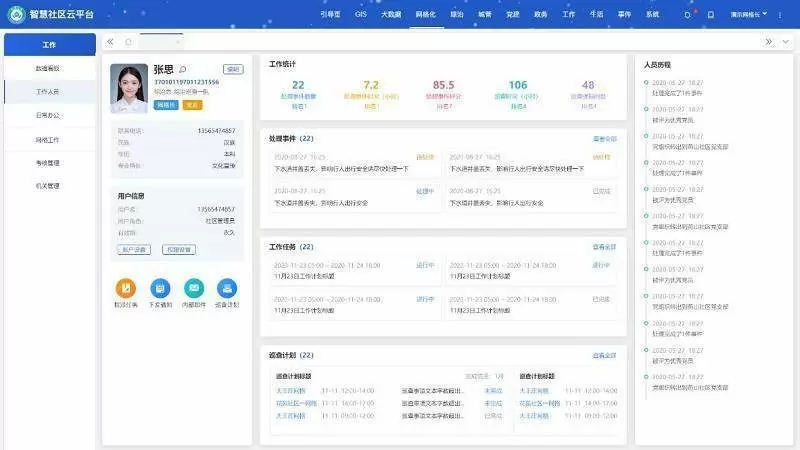Image resolution: width=800 pixels, height=450 pixels.
Task: Click the search icon beside 张思
Action: (x=183, y=69)
